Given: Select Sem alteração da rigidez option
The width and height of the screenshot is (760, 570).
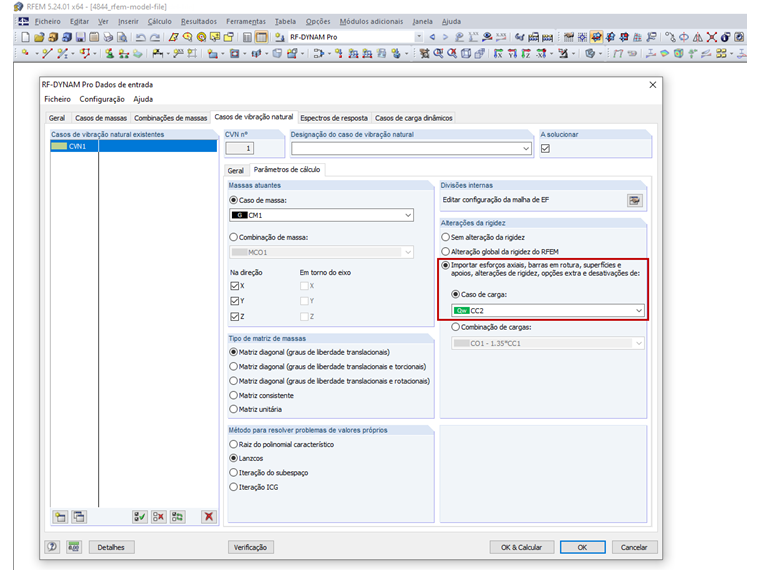Looking at the screenshot, I should pyautogui.click(x=445, y=237).
